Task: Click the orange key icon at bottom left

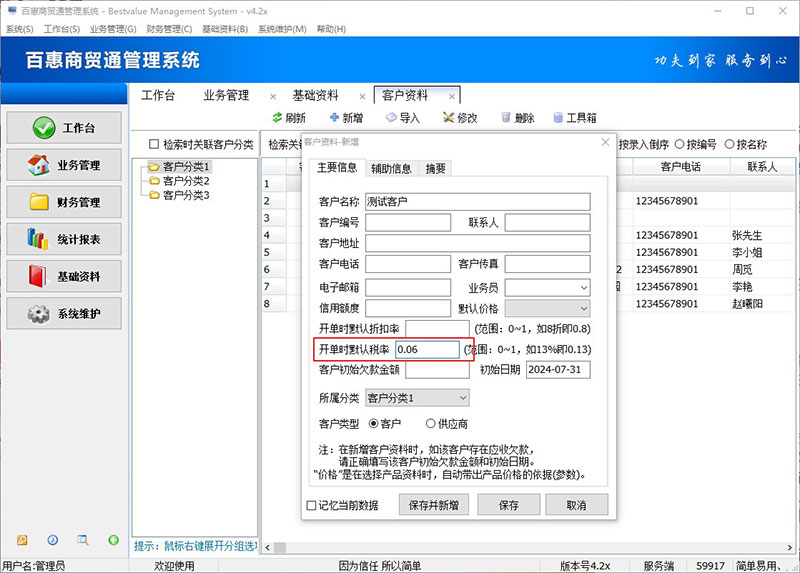Action: point(22,540)
